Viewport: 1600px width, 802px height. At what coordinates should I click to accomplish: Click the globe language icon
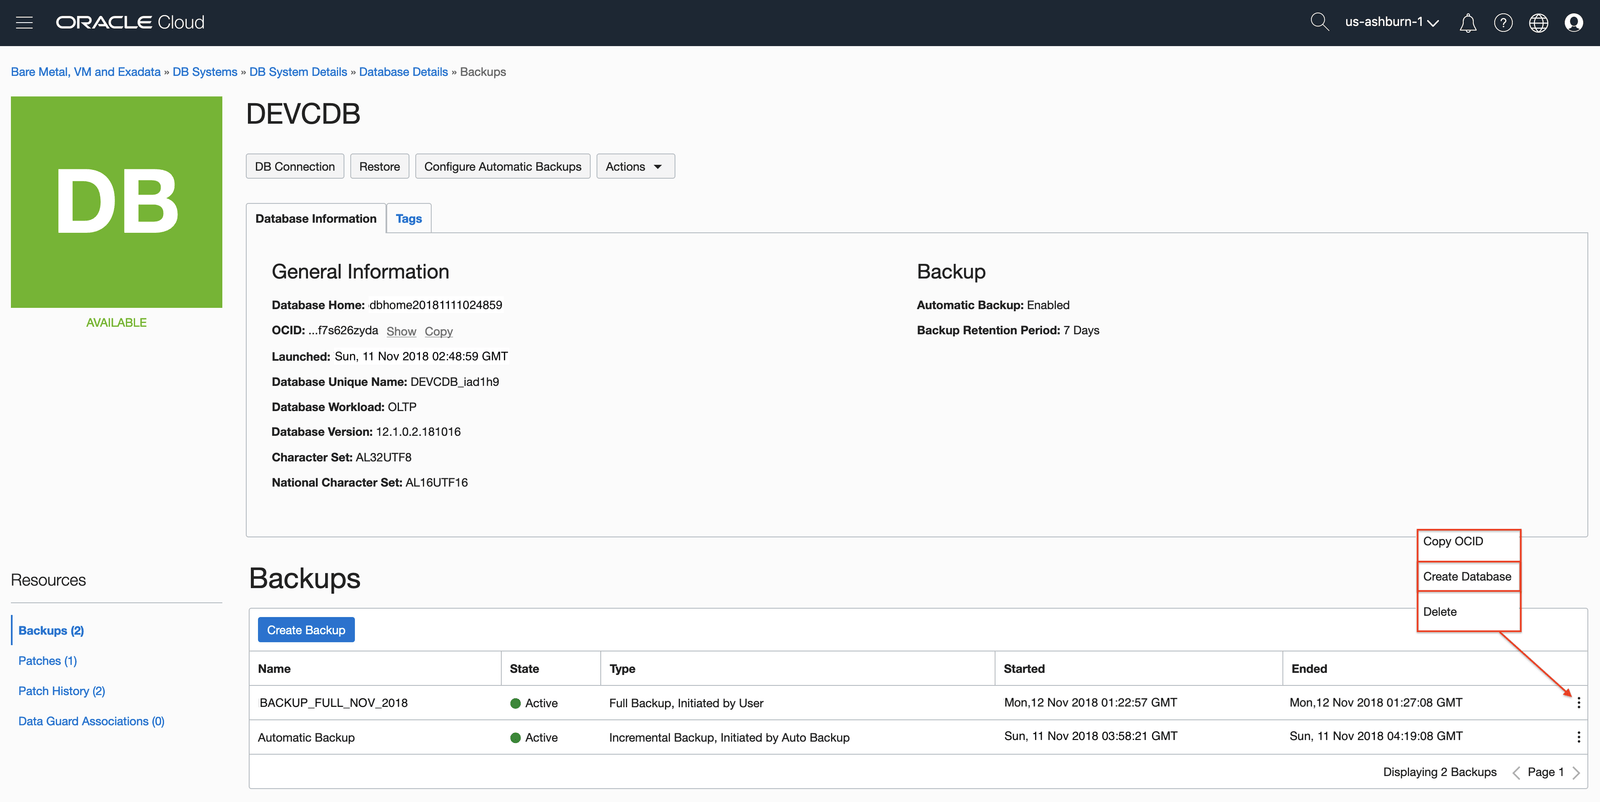[x=1538, y=23]
